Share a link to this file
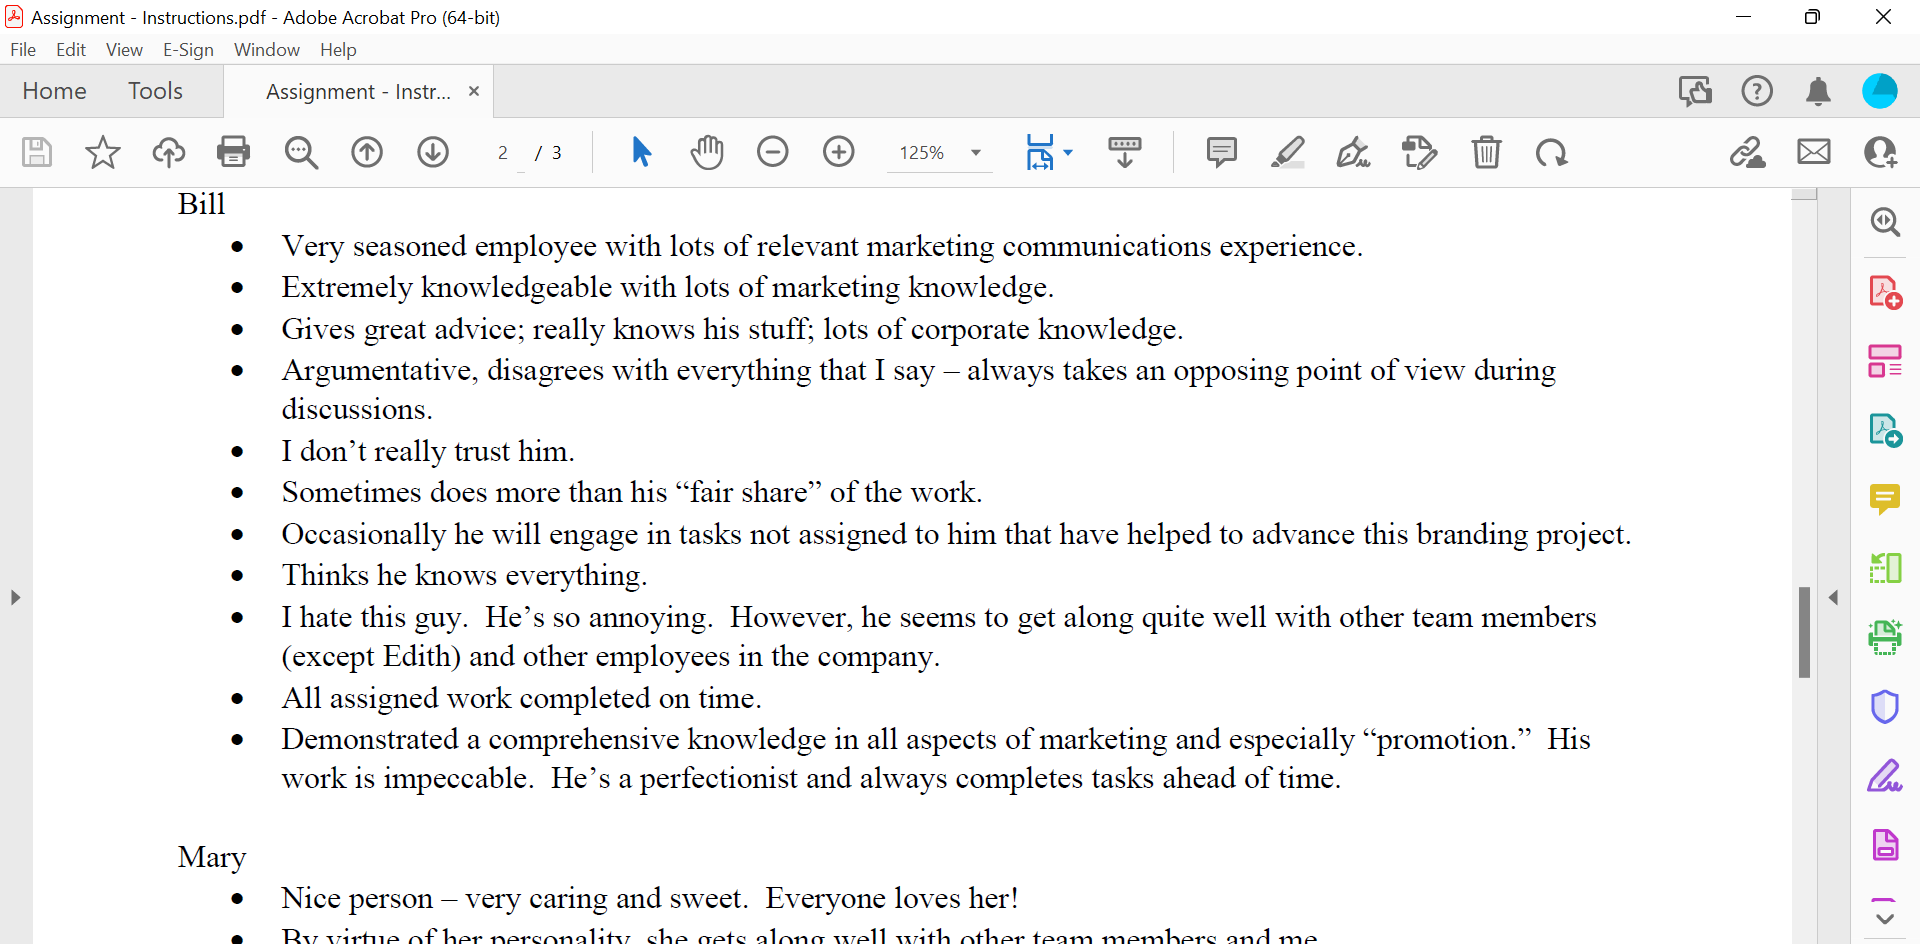Screen dimensions: 1920x944 point(1748,152)
